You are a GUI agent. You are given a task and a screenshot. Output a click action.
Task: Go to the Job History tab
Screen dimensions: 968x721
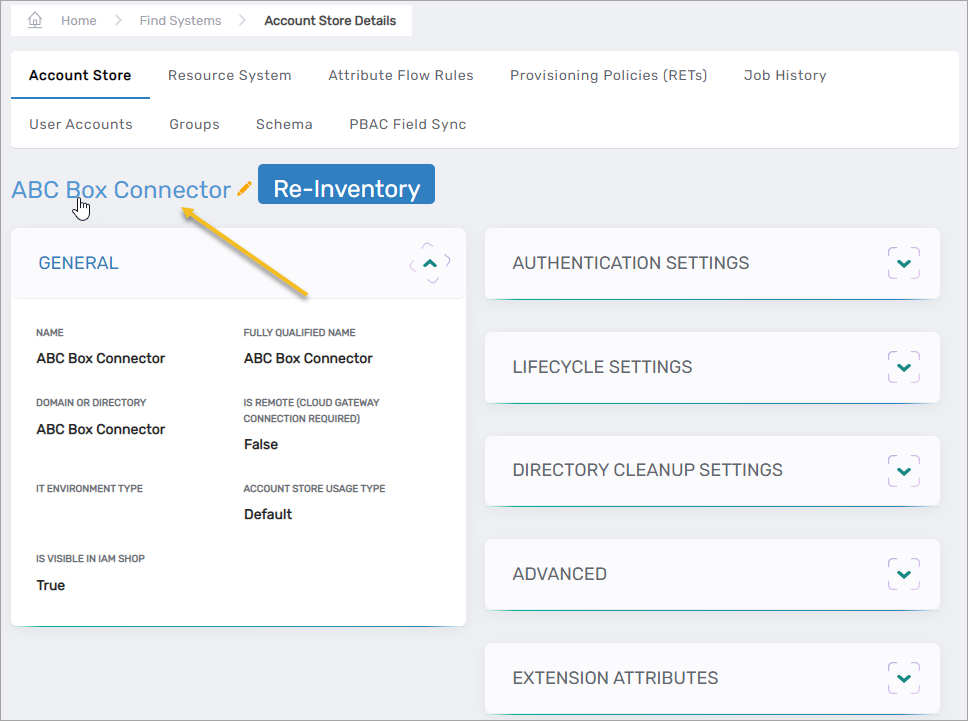(785, 75)
